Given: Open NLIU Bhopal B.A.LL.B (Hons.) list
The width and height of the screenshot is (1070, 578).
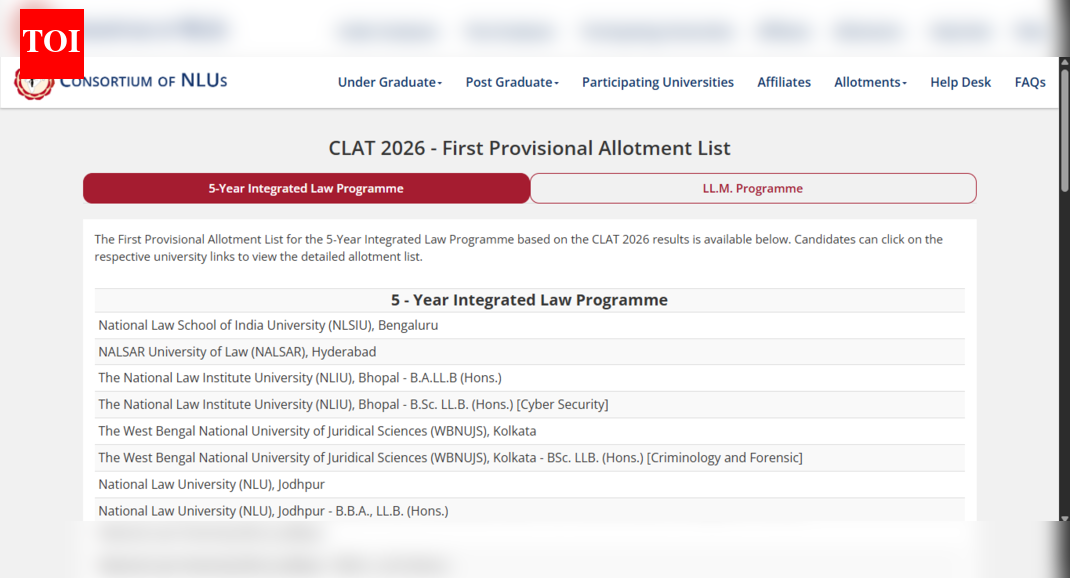Looking at the screenshot, I should 300,377.
